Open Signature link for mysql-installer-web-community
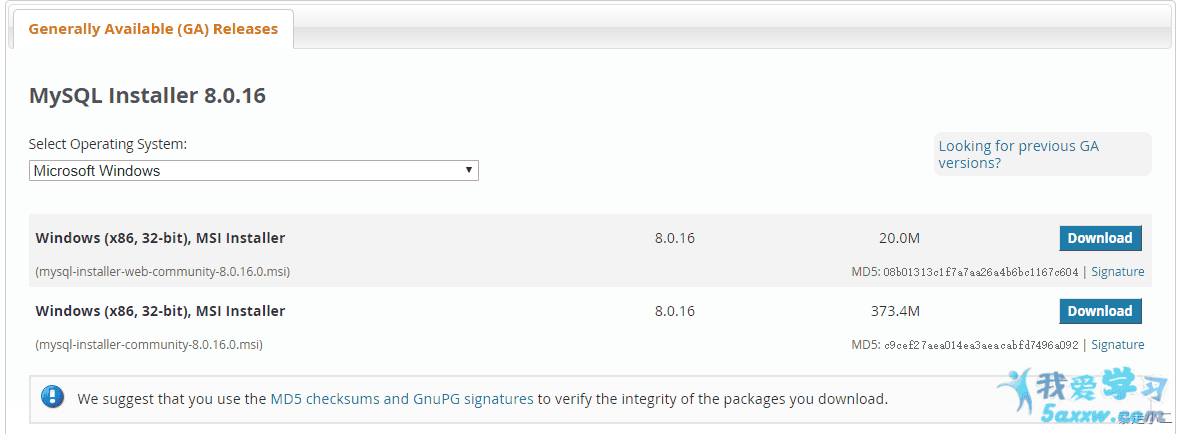 pyautogui.click(x=1117, y=271)
